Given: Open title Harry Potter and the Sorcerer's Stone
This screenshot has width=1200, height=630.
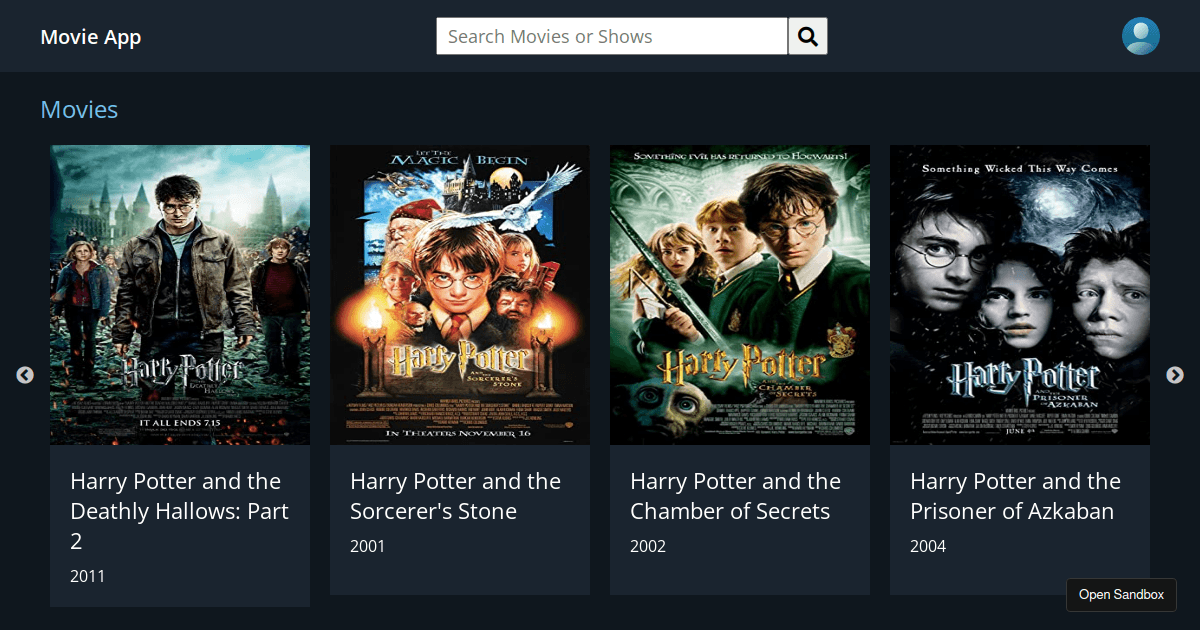Looking at the screenshot, I should coord(455,496).
